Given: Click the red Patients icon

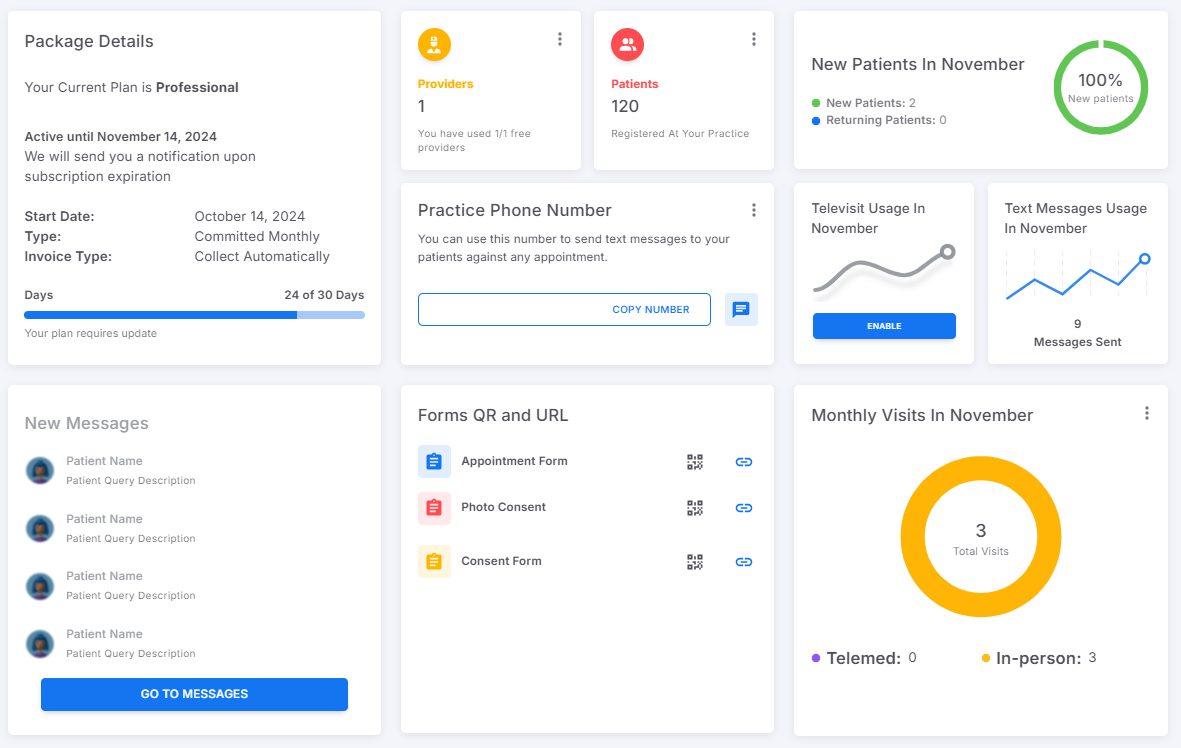Looking at the screenshot, I should point(627,44).
